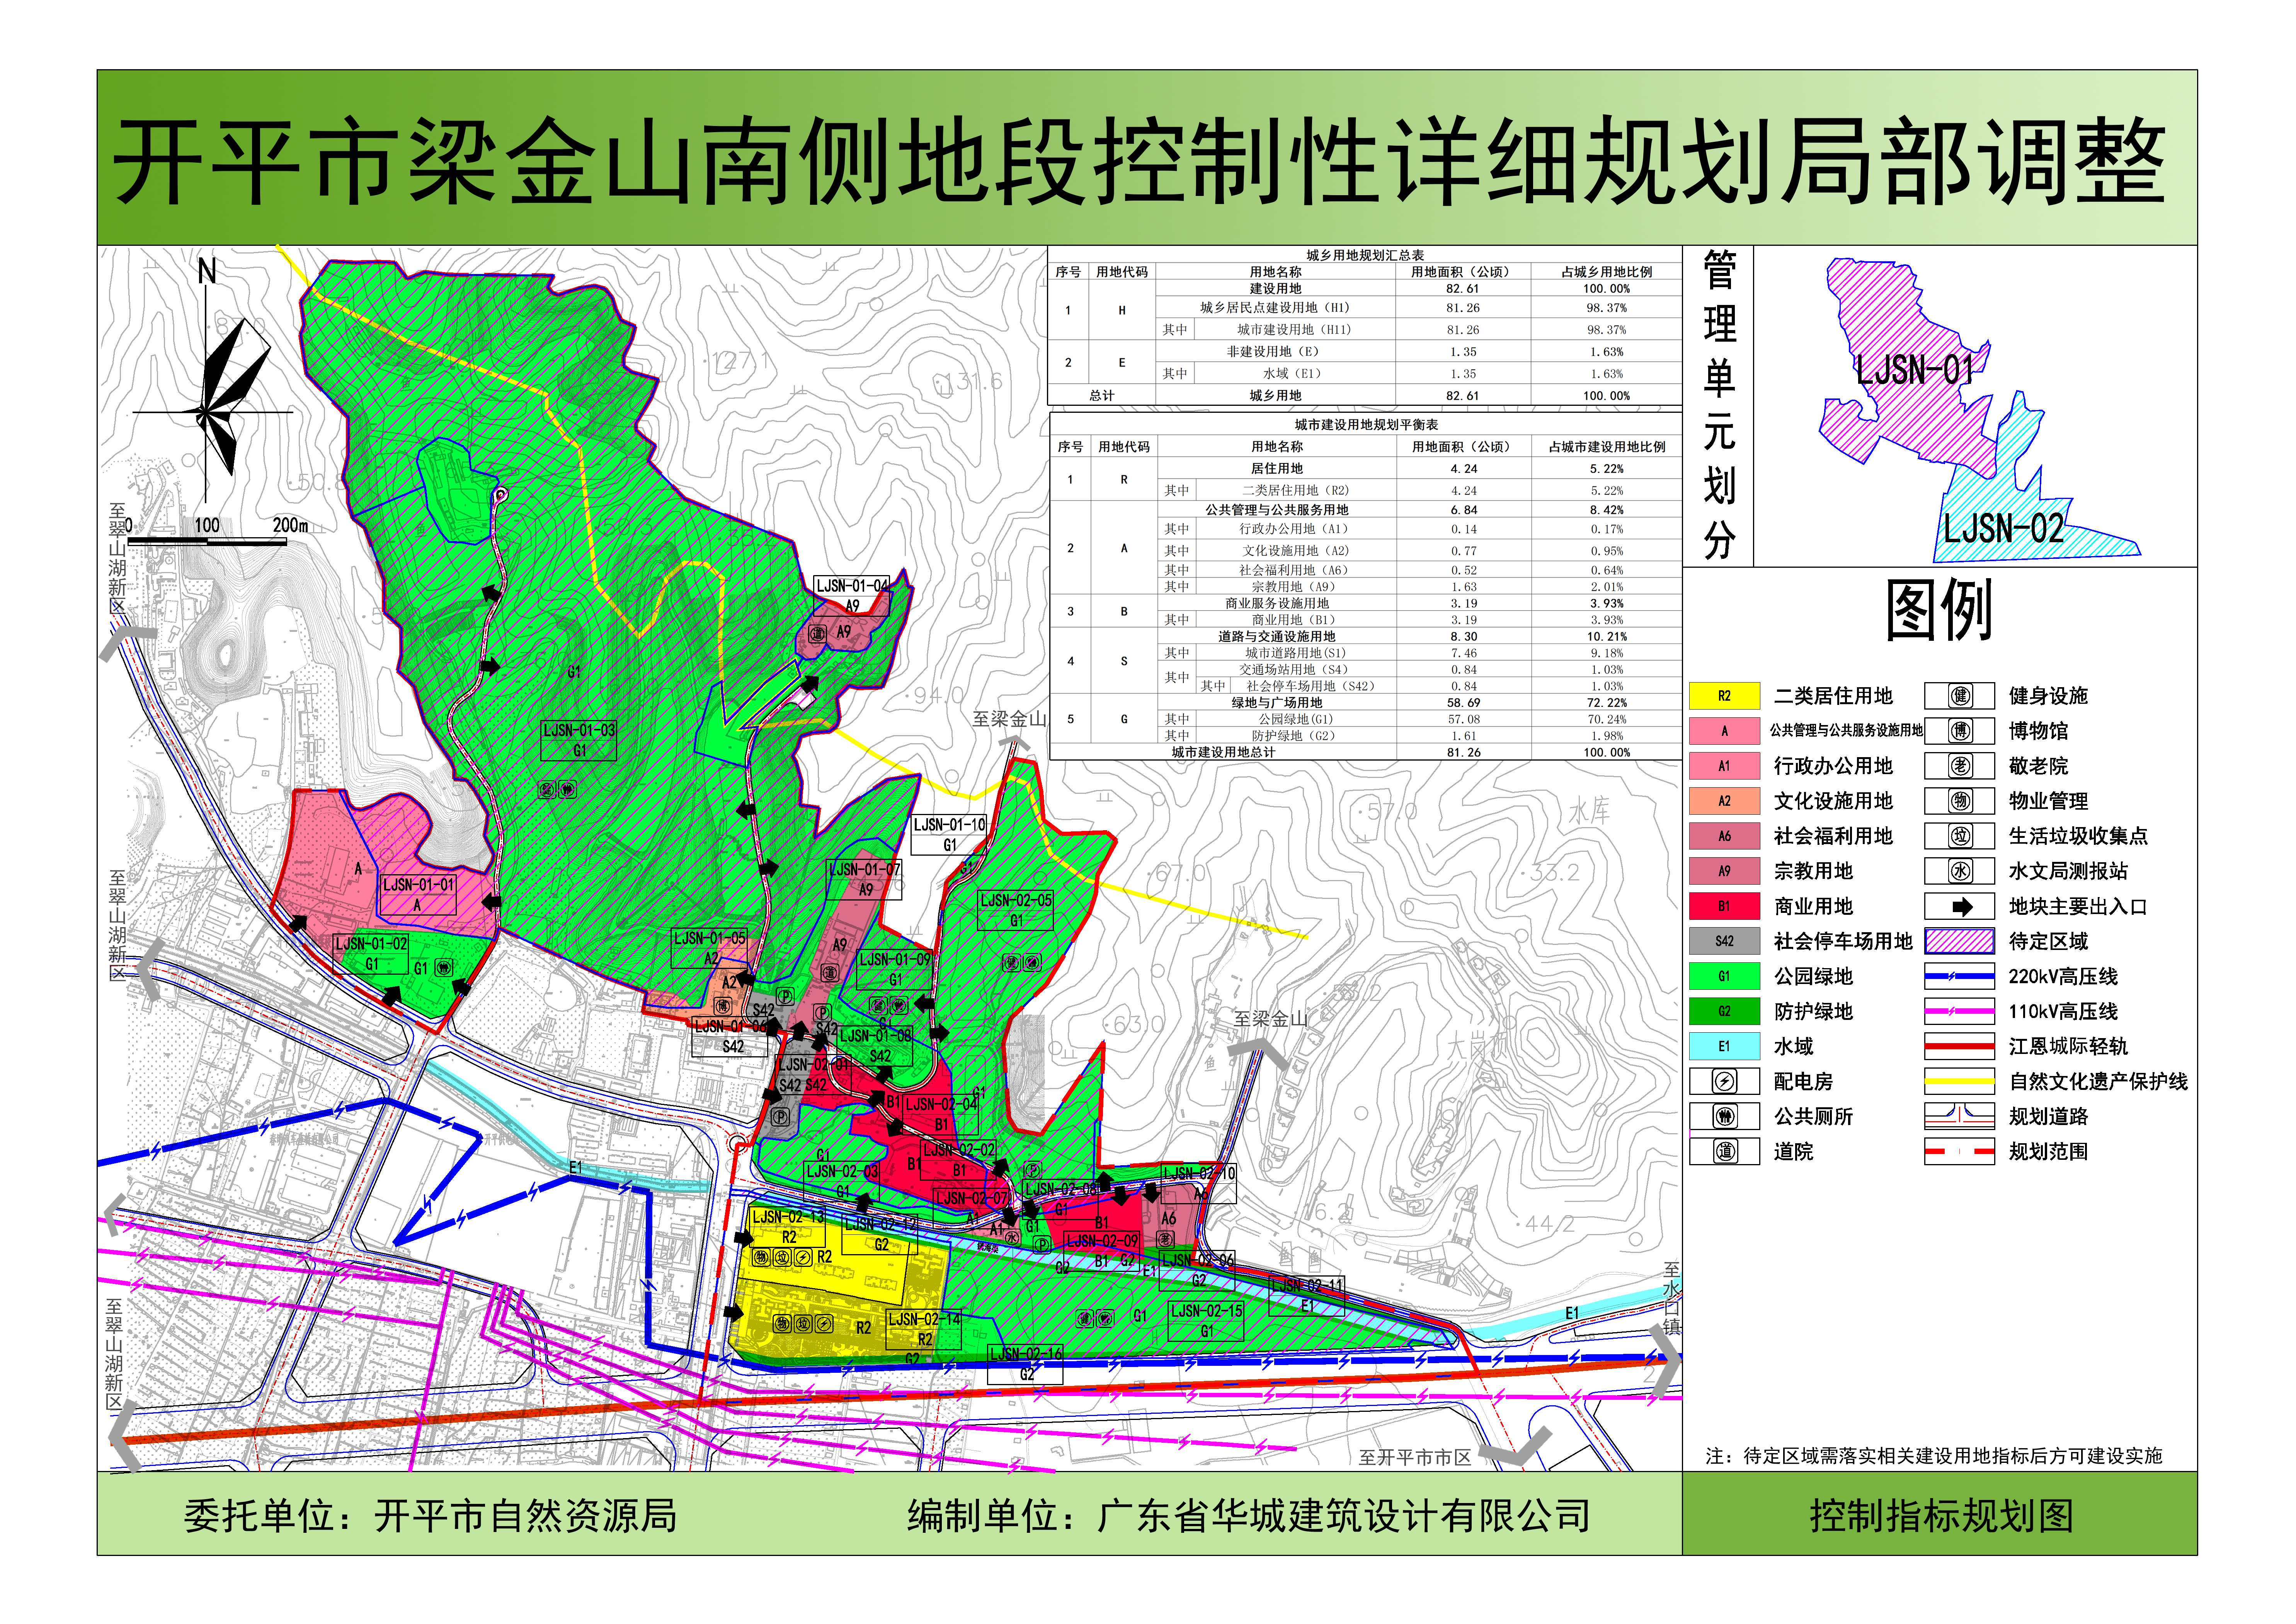Click the 水库 label on the map
Image resolution: width=2296 pixels, height=1624 pixels.
pos(1589,811)
